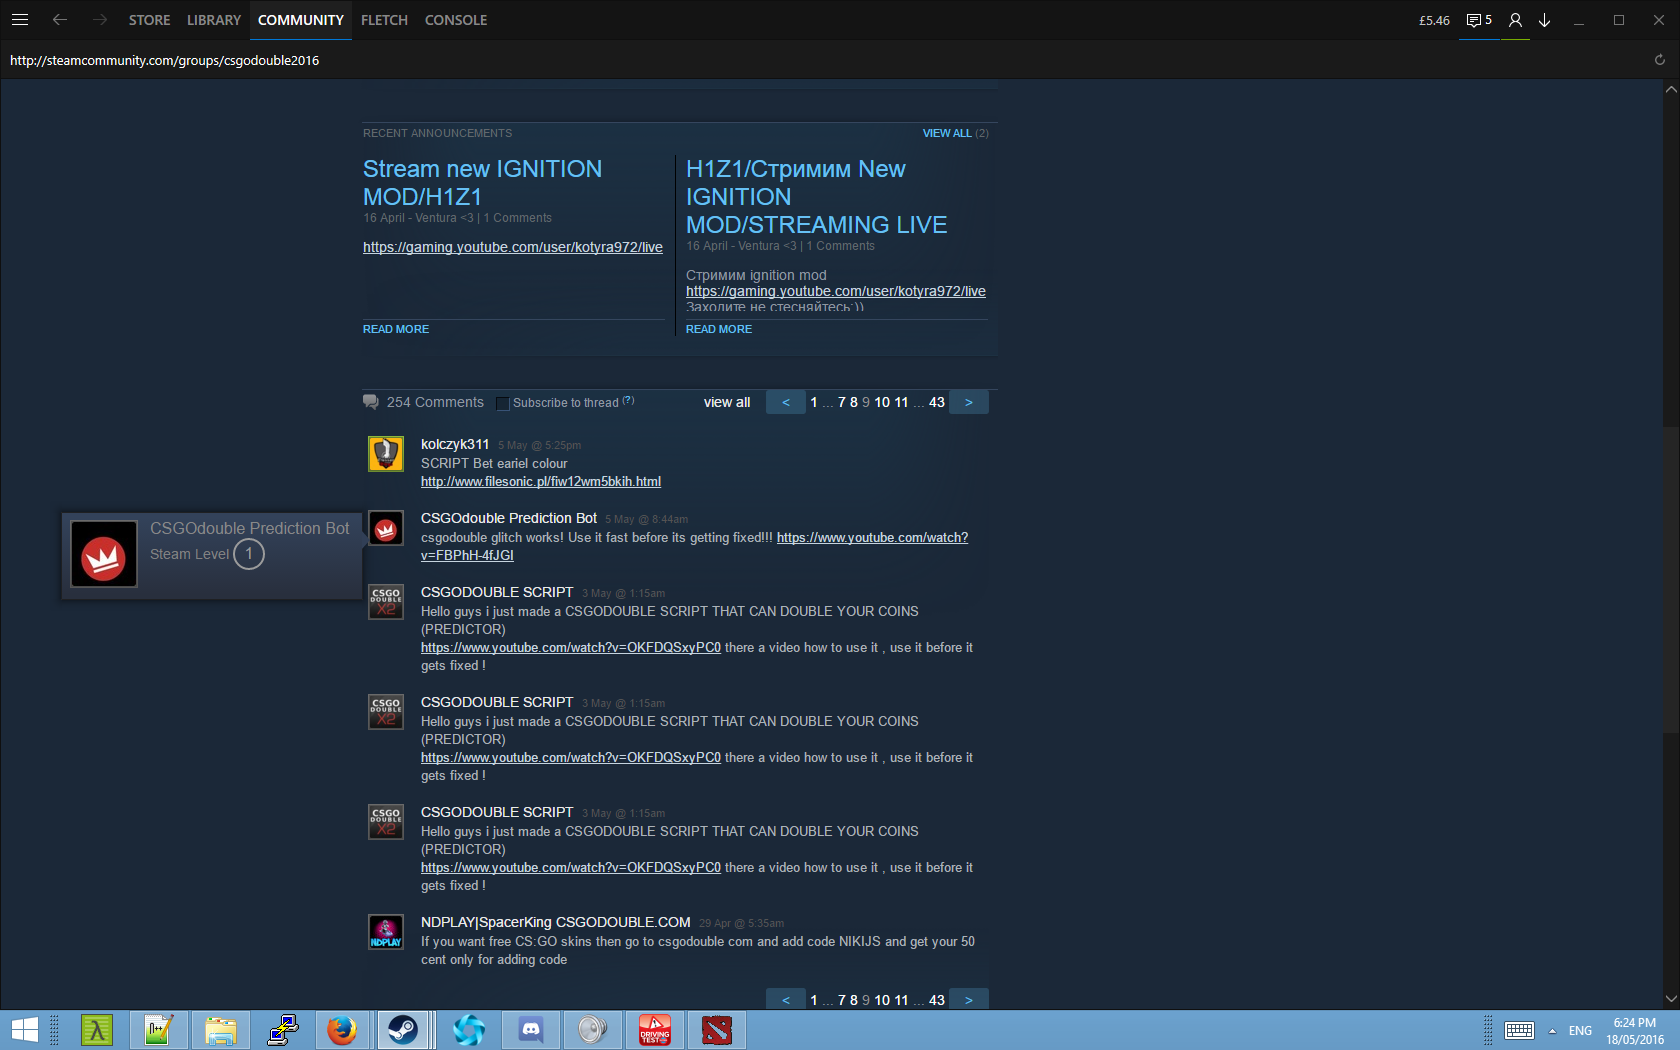Click VIEW ALL announcements link
1680x1050 pixels.
[x=946, y=133]
